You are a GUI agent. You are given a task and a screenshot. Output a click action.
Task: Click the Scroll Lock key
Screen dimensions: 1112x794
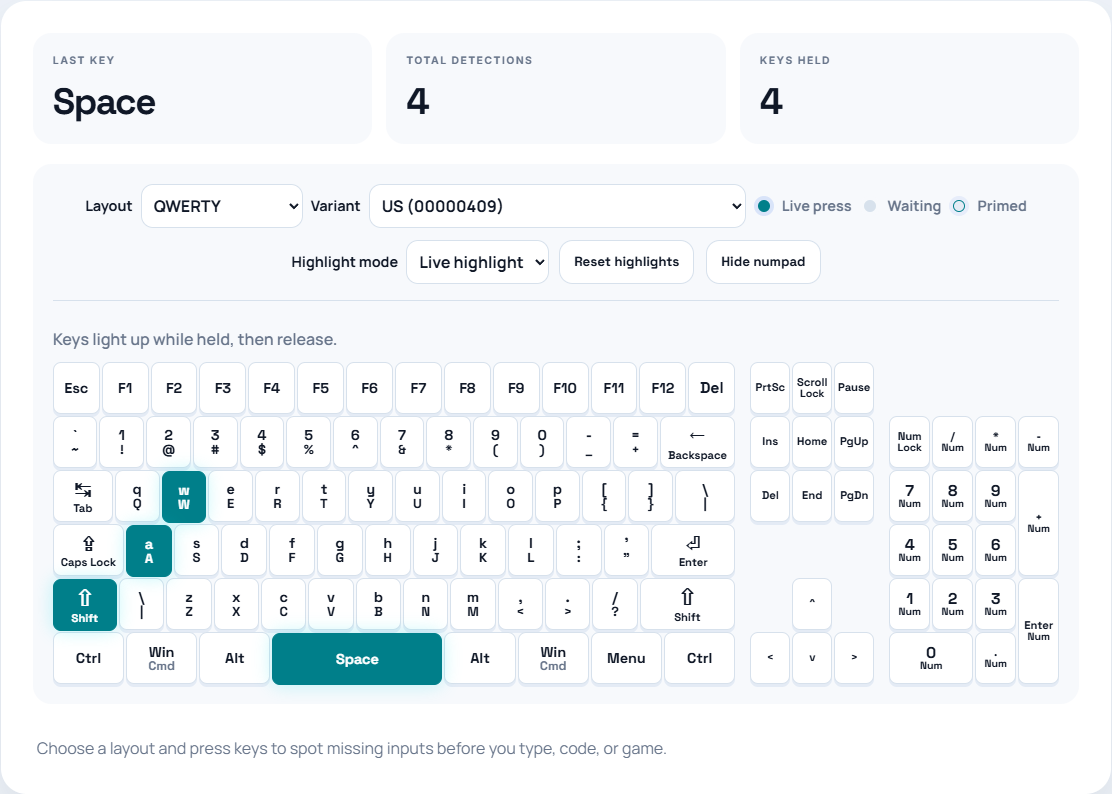pos(812,388)
